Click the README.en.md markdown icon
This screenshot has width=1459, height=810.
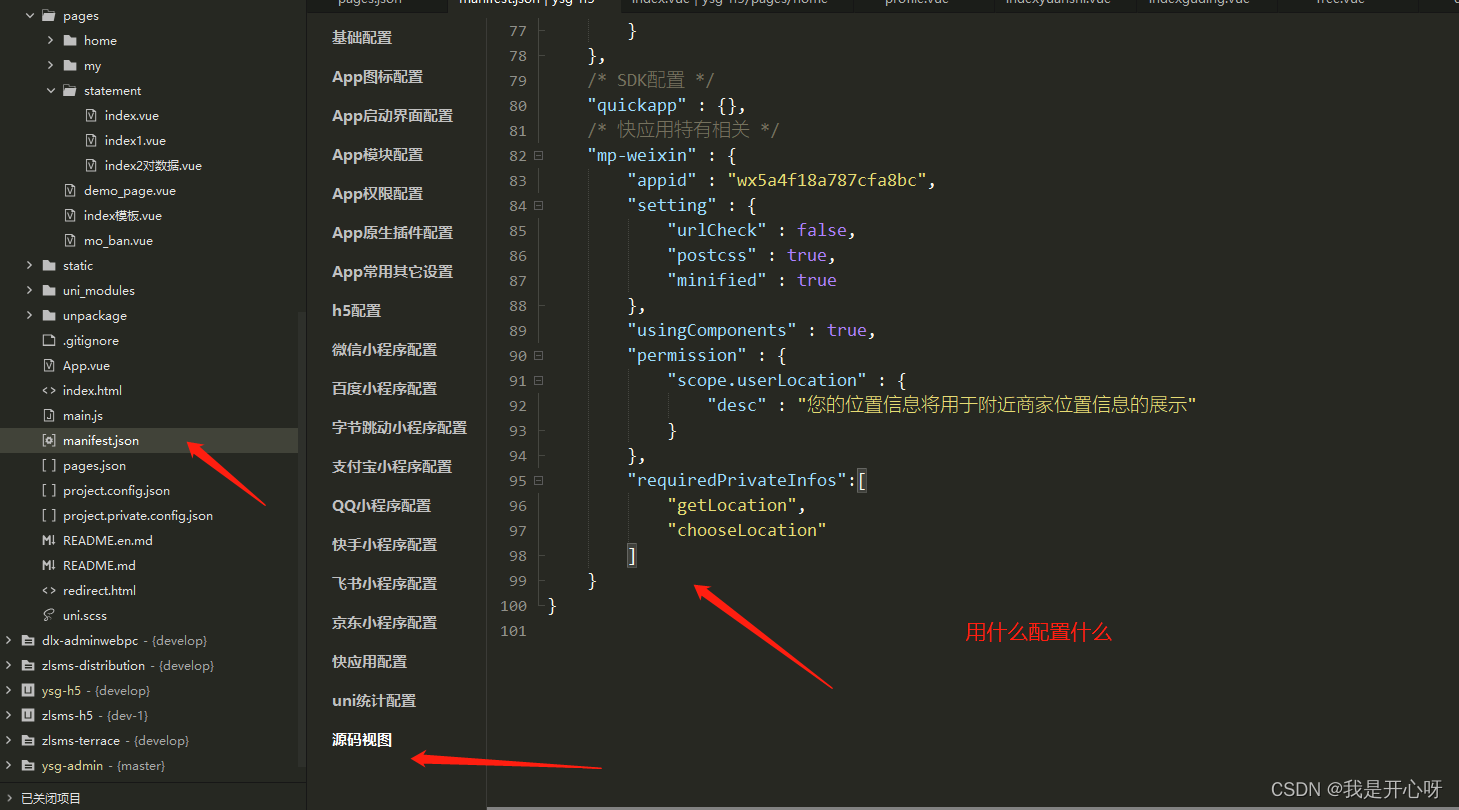tap(49, 541)
